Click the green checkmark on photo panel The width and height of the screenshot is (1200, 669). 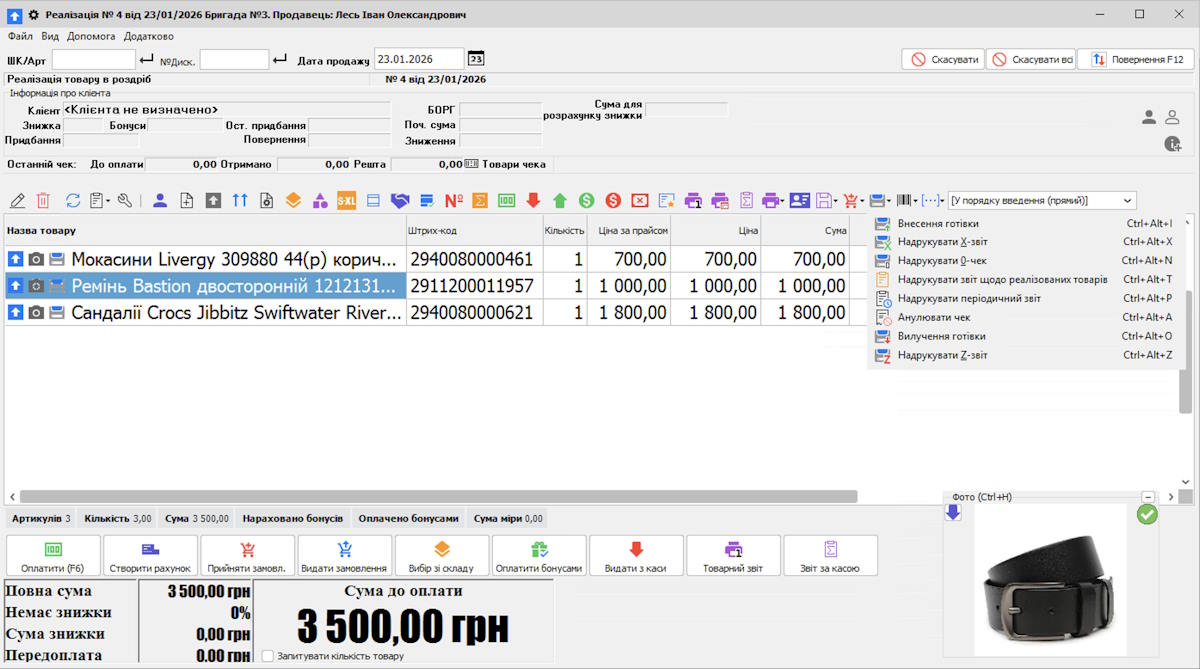[1147, 514]
